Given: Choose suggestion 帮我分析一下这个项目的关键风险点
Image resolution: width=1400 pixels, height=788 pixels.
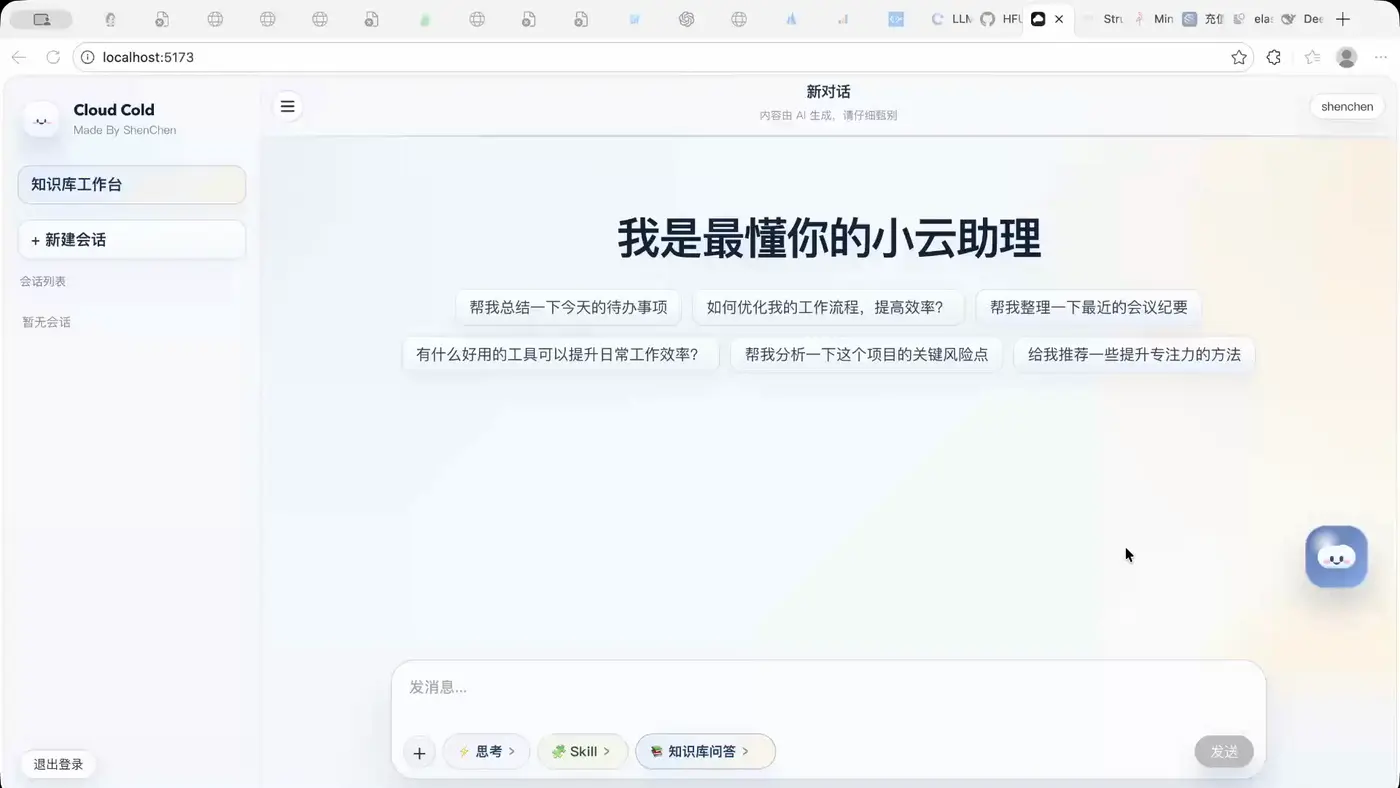Looking at the screenshot, I should (866, 355).
